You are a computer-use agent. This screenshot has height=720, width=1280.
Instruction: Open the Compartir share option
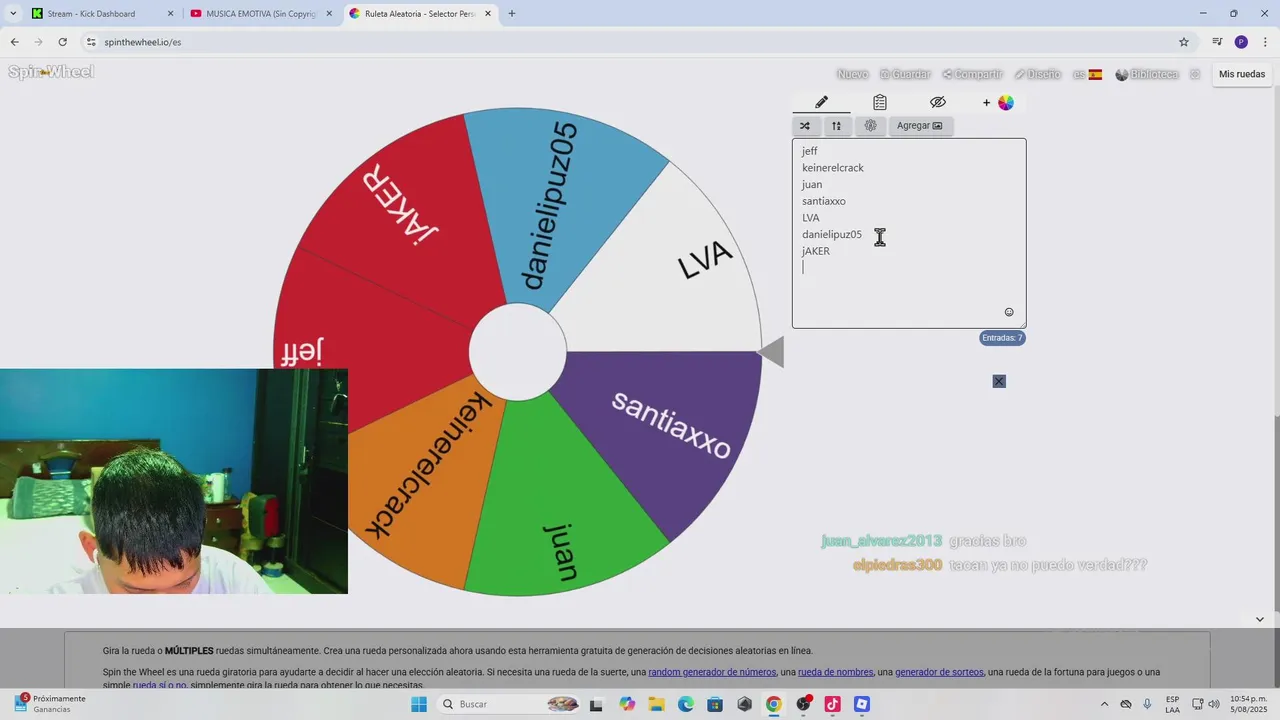point(972,74)
